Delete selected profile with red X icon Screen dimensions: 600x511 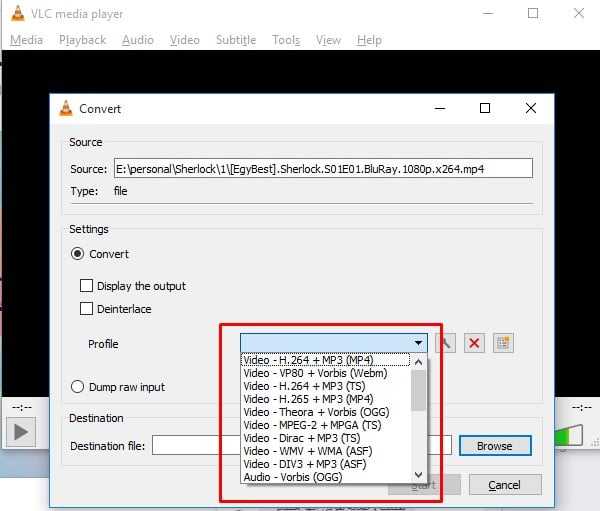[475, 343]
